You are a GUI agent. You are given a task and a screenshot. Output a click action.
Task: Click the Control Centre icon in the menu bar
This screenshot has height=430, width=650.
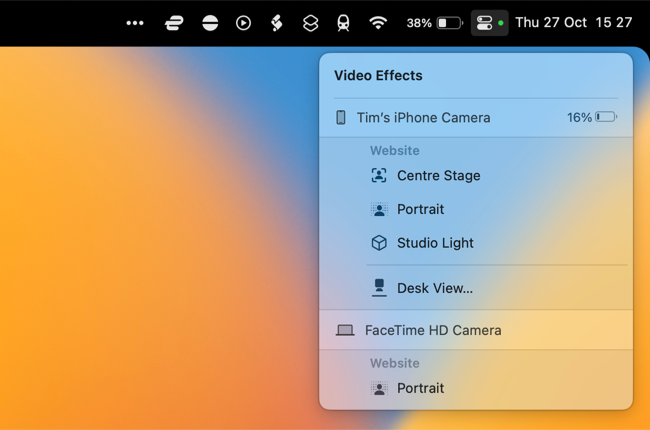coord(485,23)
